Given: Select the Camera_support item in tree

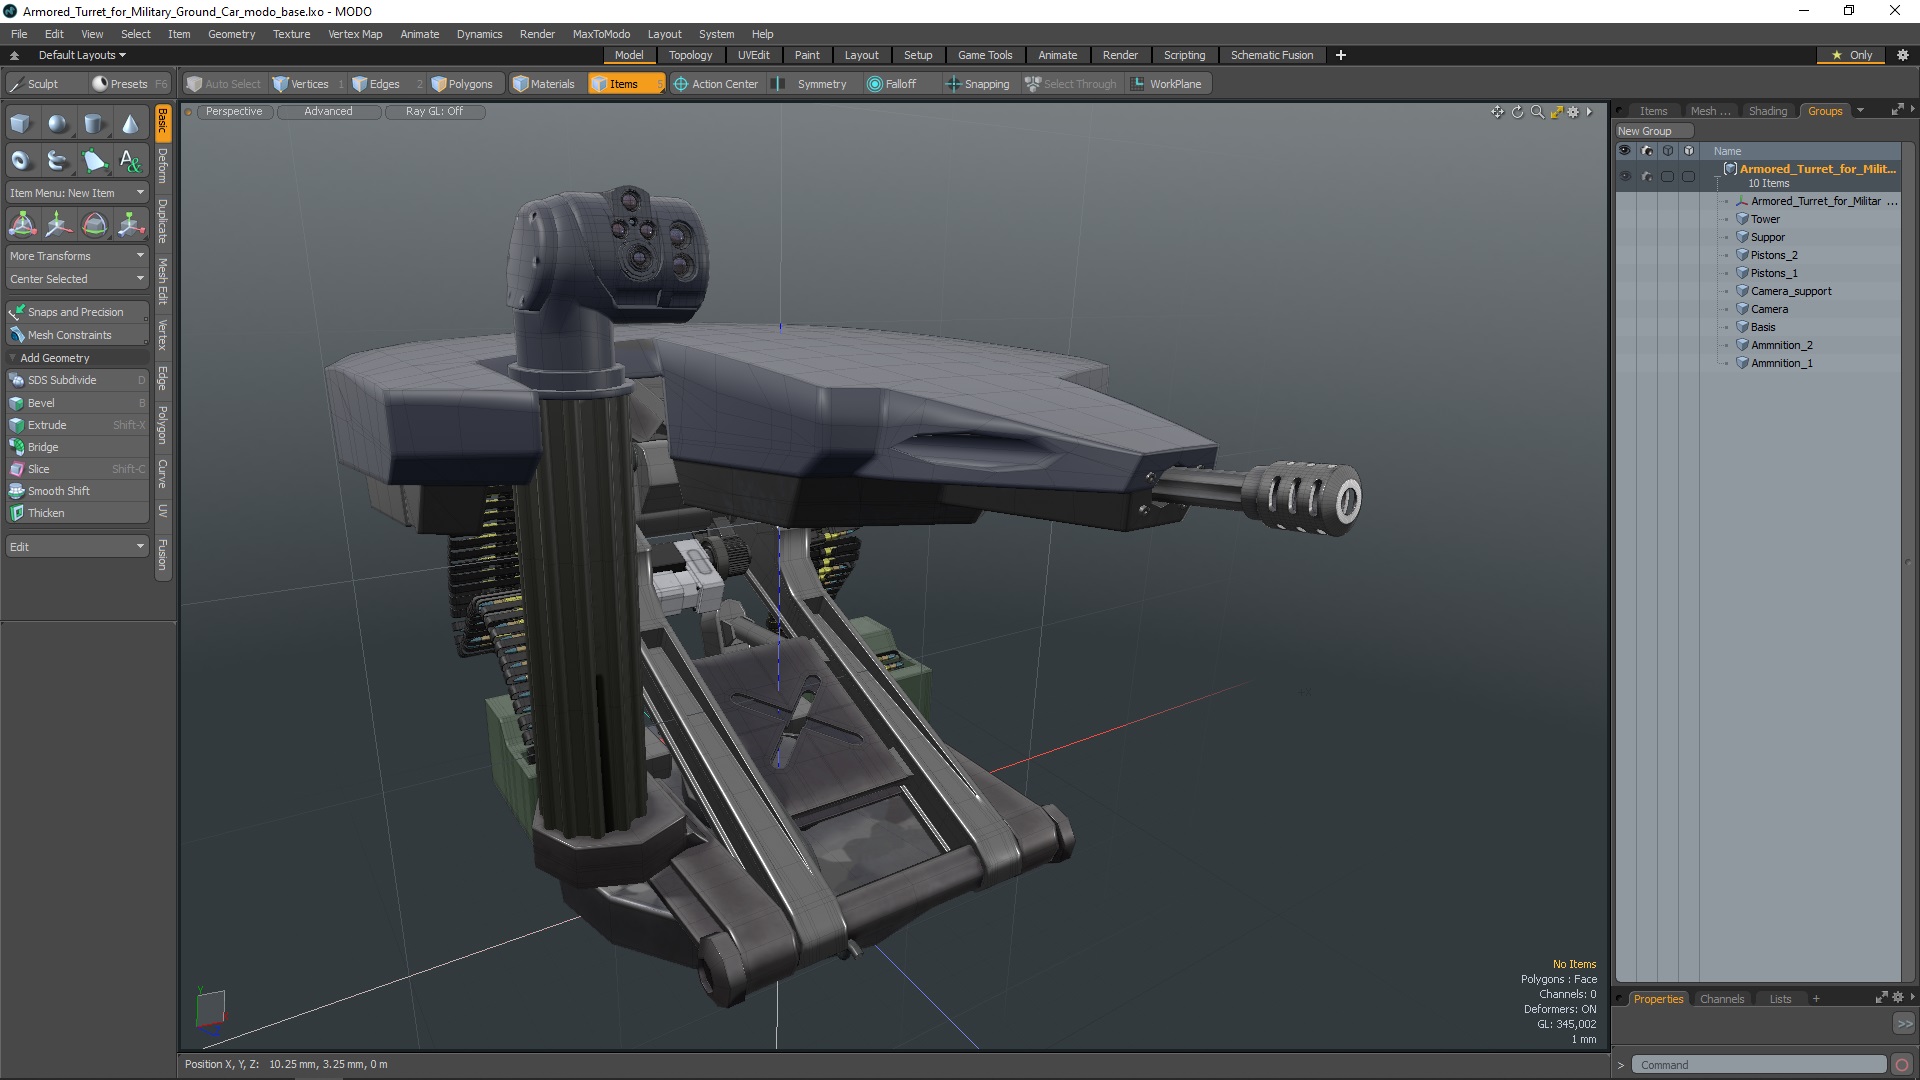Looking at the screenshot, I should click(x=1790, y=291).
